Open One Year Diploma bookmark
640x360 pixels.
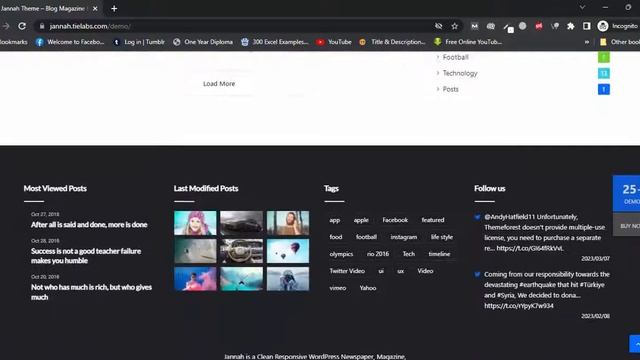coord(203,42)
